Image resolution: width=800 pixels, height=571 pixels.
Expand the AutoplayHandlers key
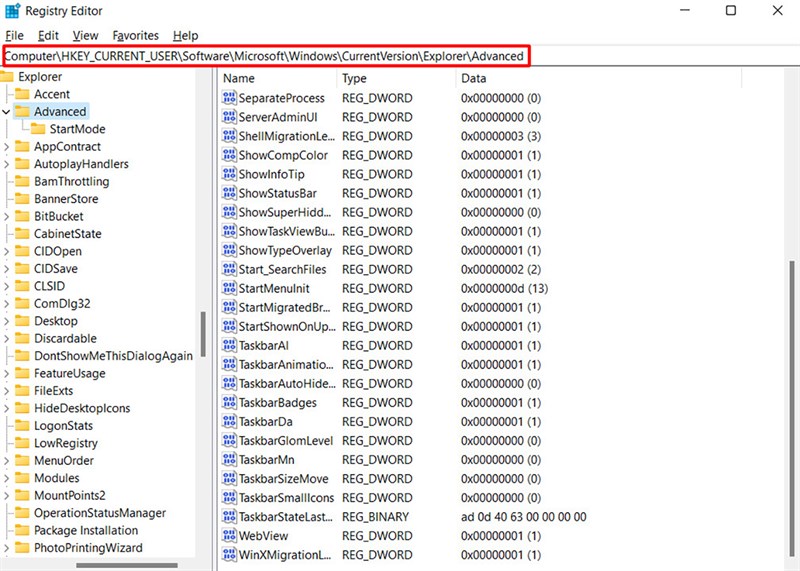point(6,164)
